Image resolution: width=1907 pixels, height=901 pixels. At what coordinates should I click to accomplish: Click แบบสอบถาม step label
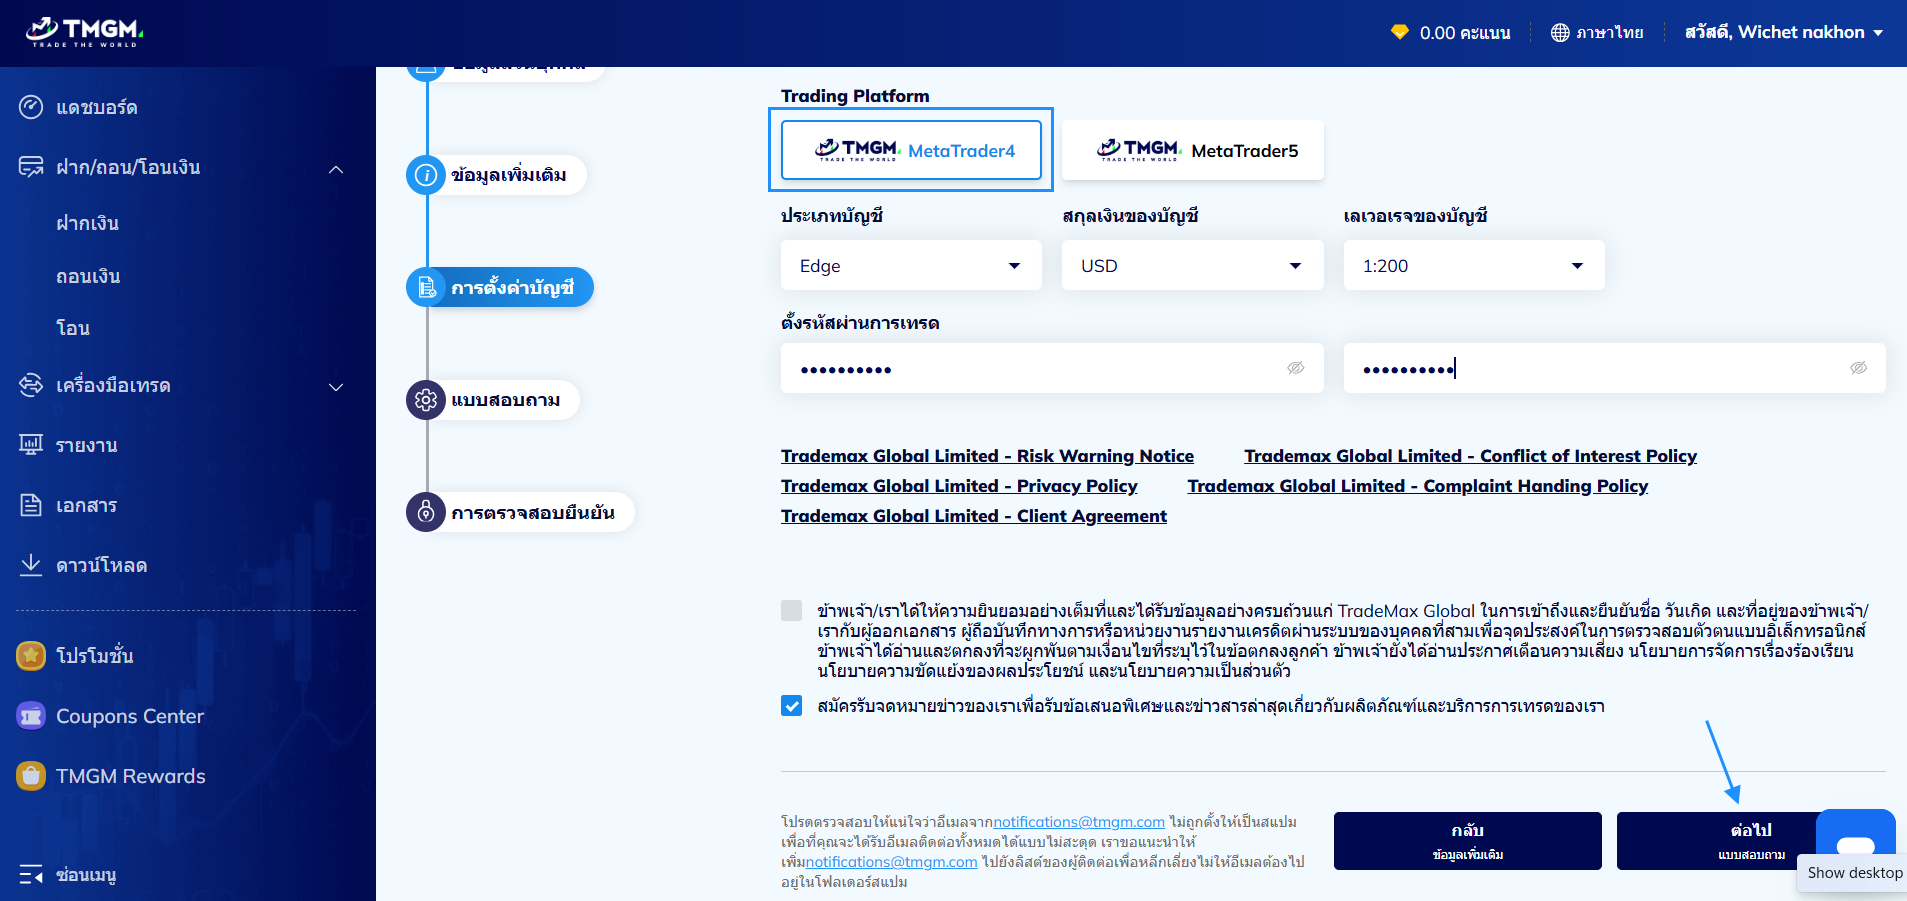coord(506,400)
